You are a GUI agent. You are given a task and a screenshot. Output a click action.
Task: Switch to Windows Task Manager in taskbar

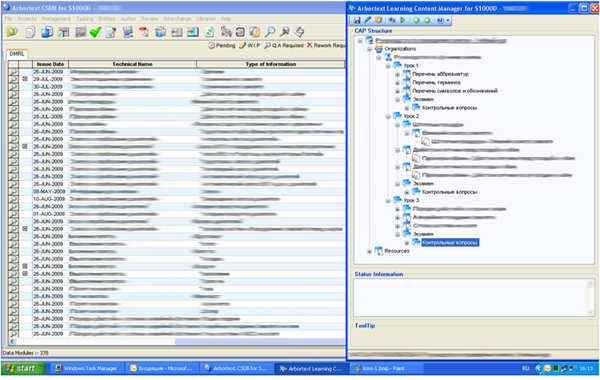coord(87,369)
